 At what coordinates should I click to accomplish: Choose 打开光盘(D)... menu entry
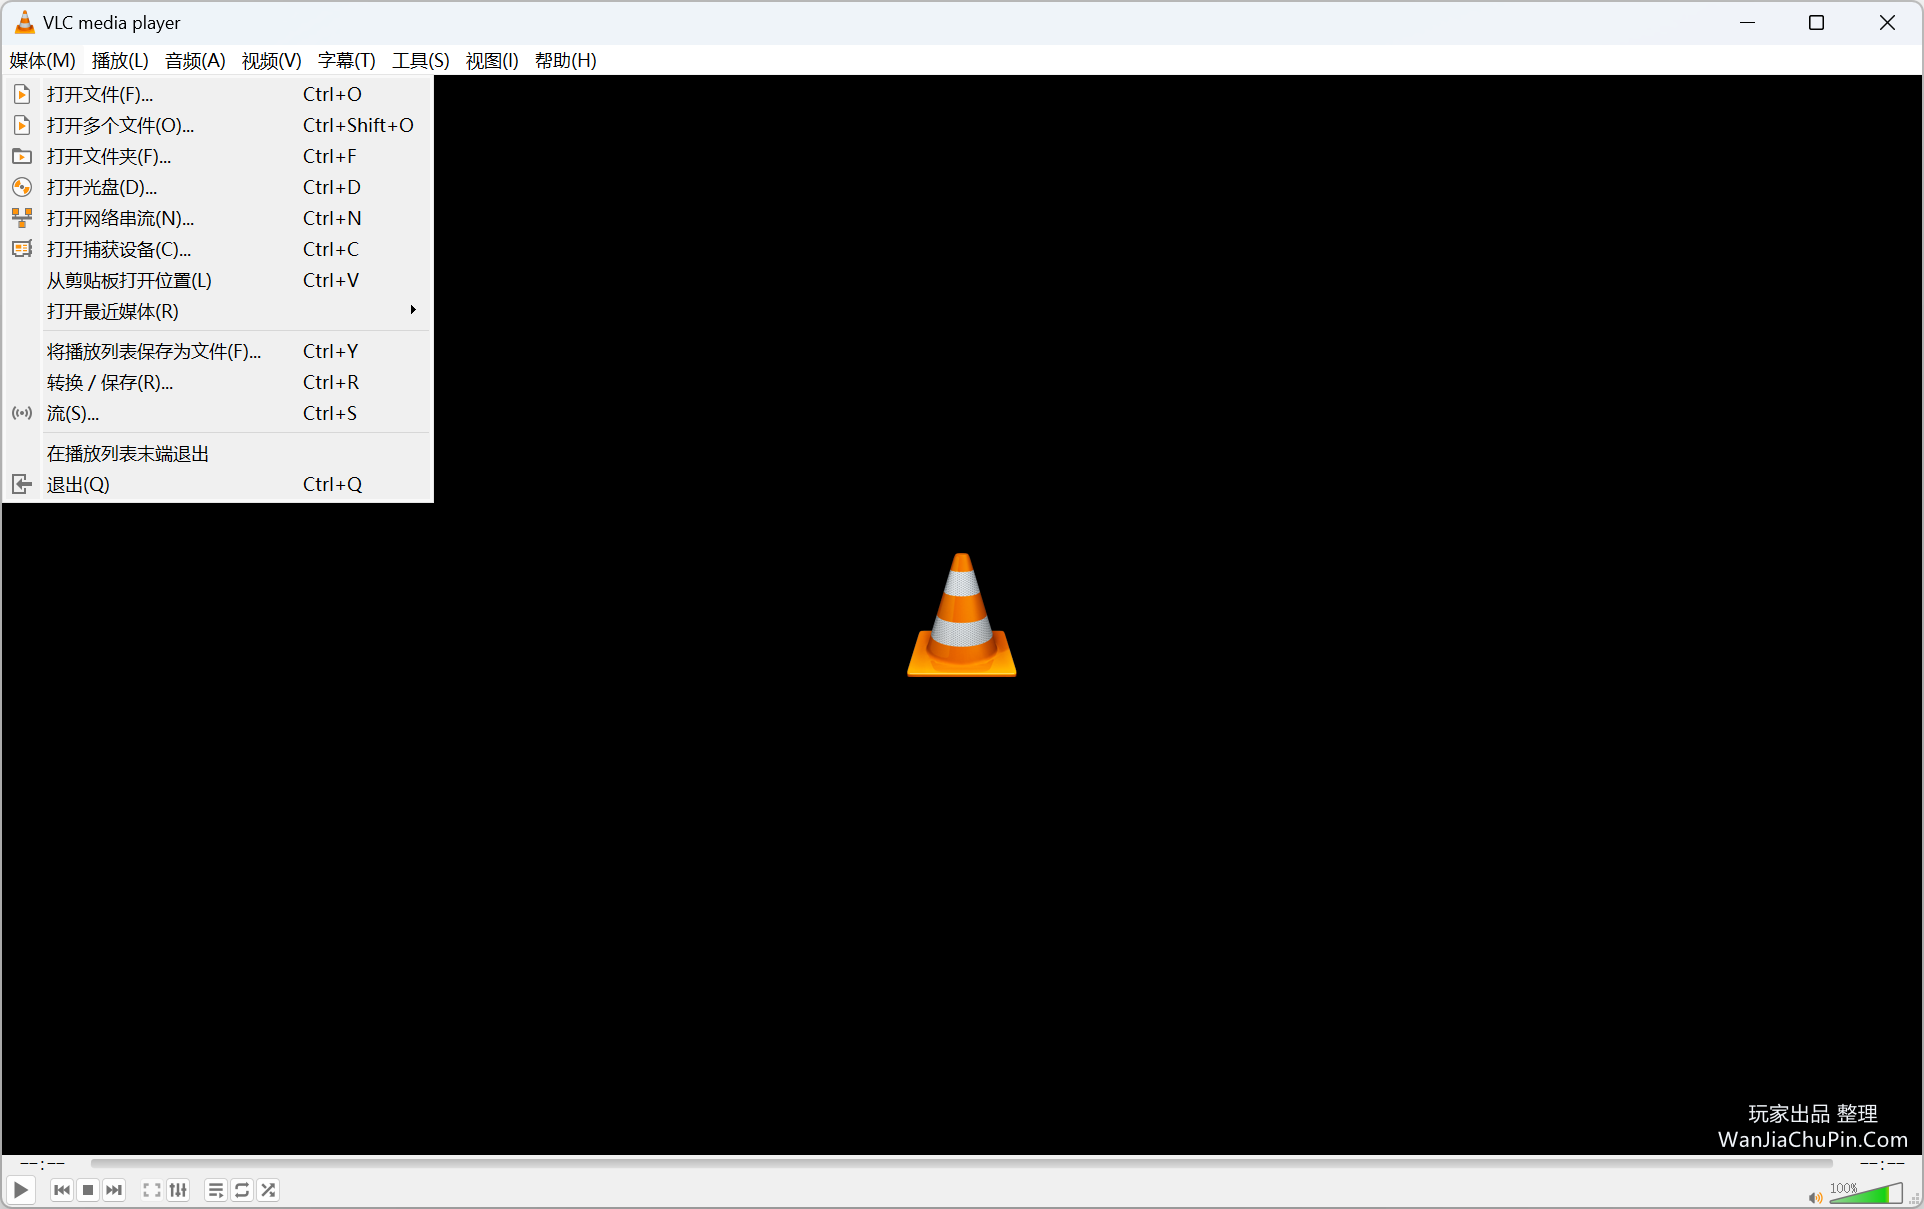(x=218, y=187)
